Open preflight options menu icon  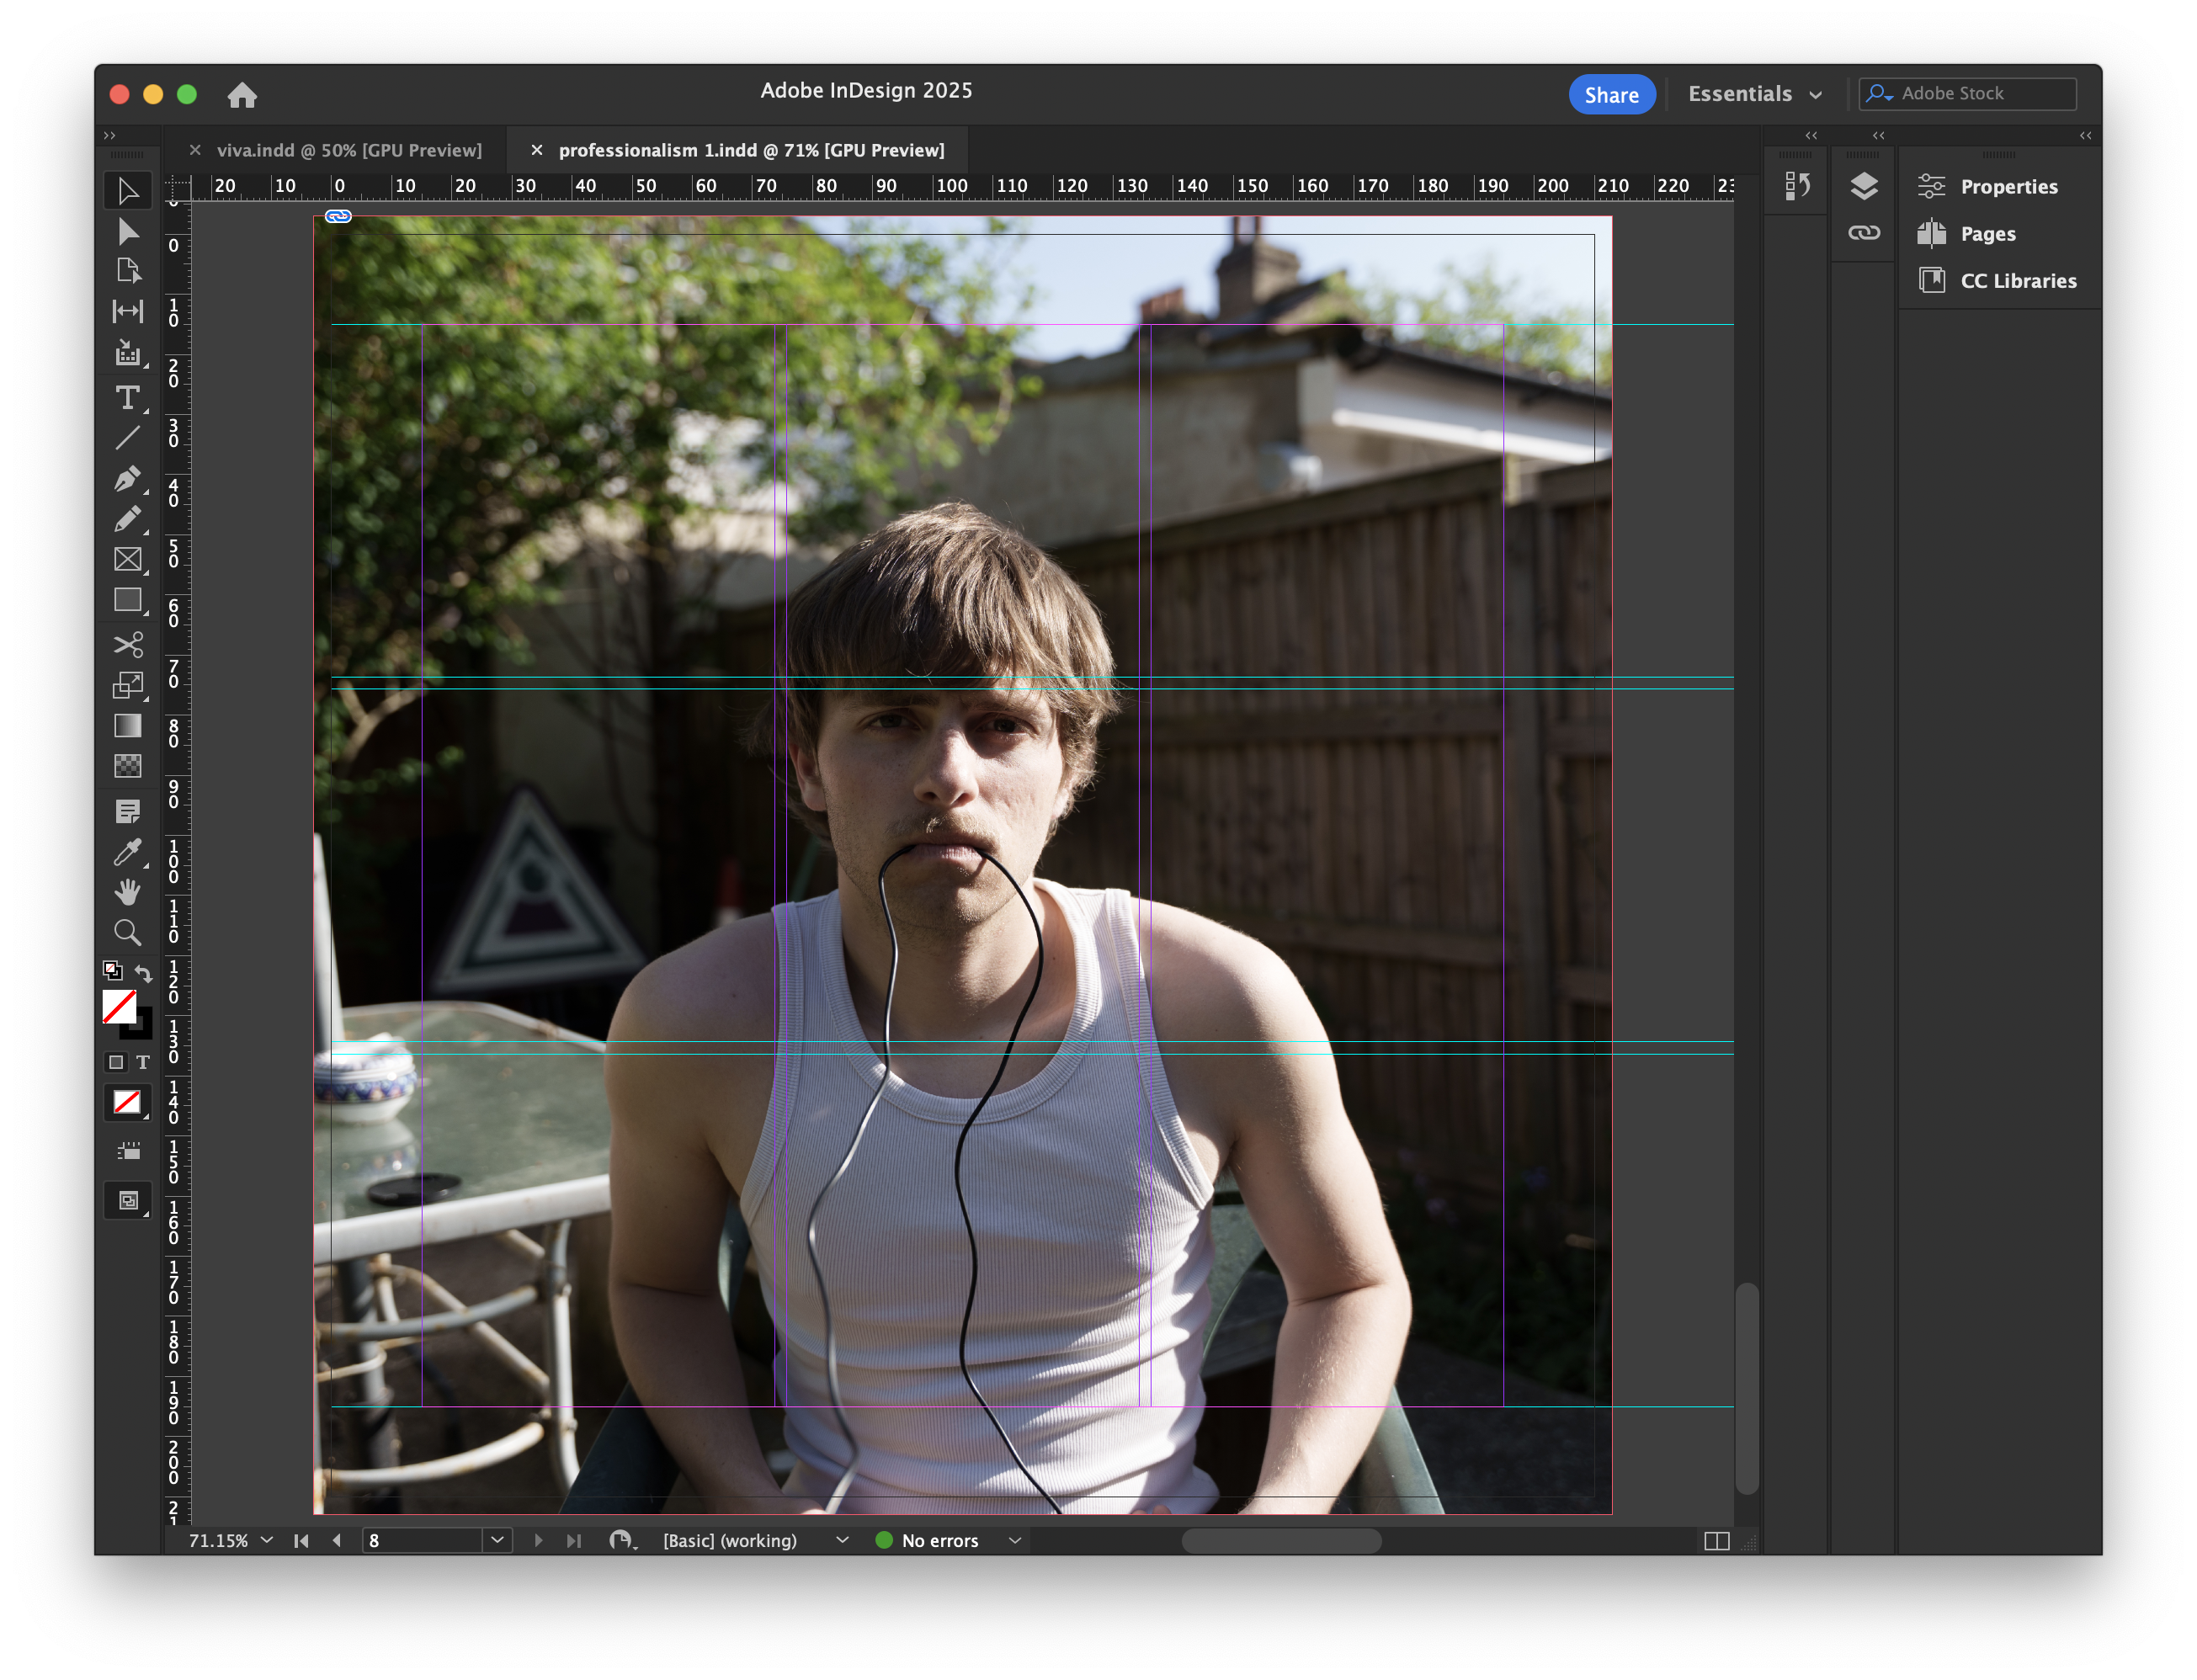tap(623, 1540)
